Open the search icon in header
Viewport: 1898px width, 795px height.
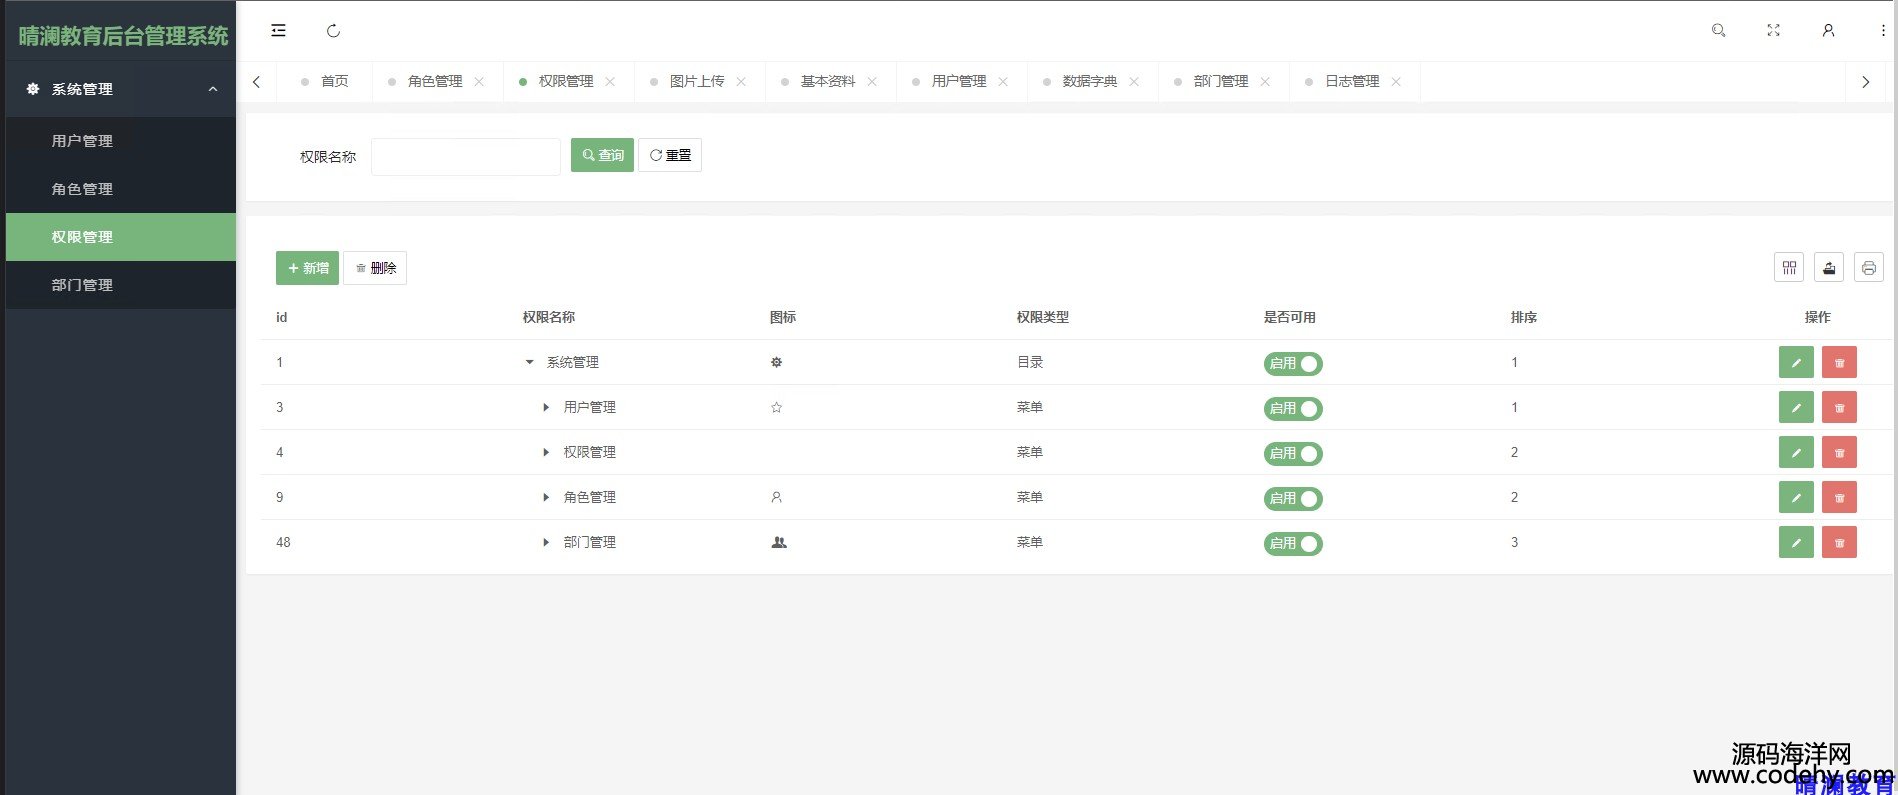point(1718,31)
